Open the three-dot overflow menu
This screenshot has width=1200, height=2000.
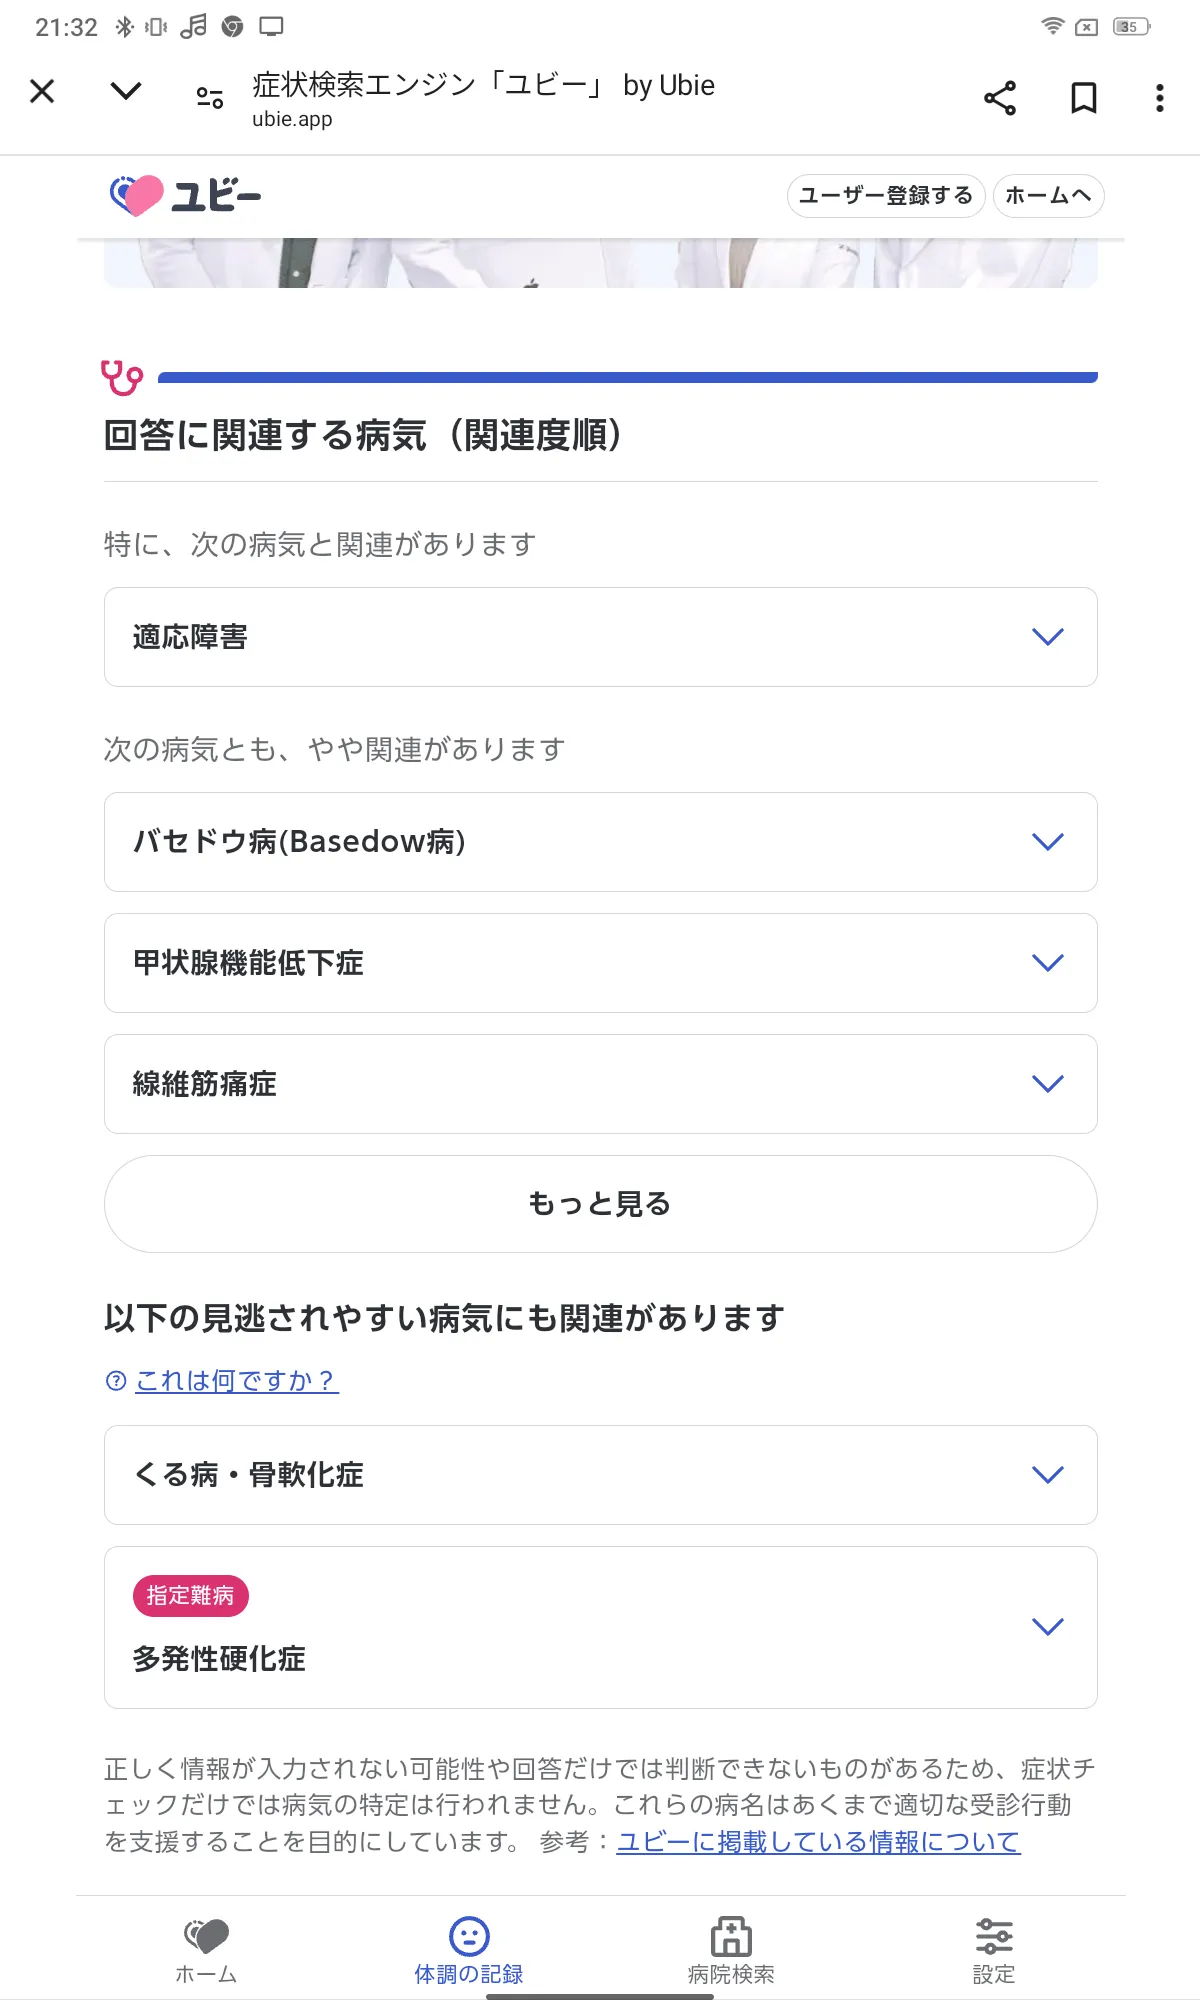tap(1159, 98)
